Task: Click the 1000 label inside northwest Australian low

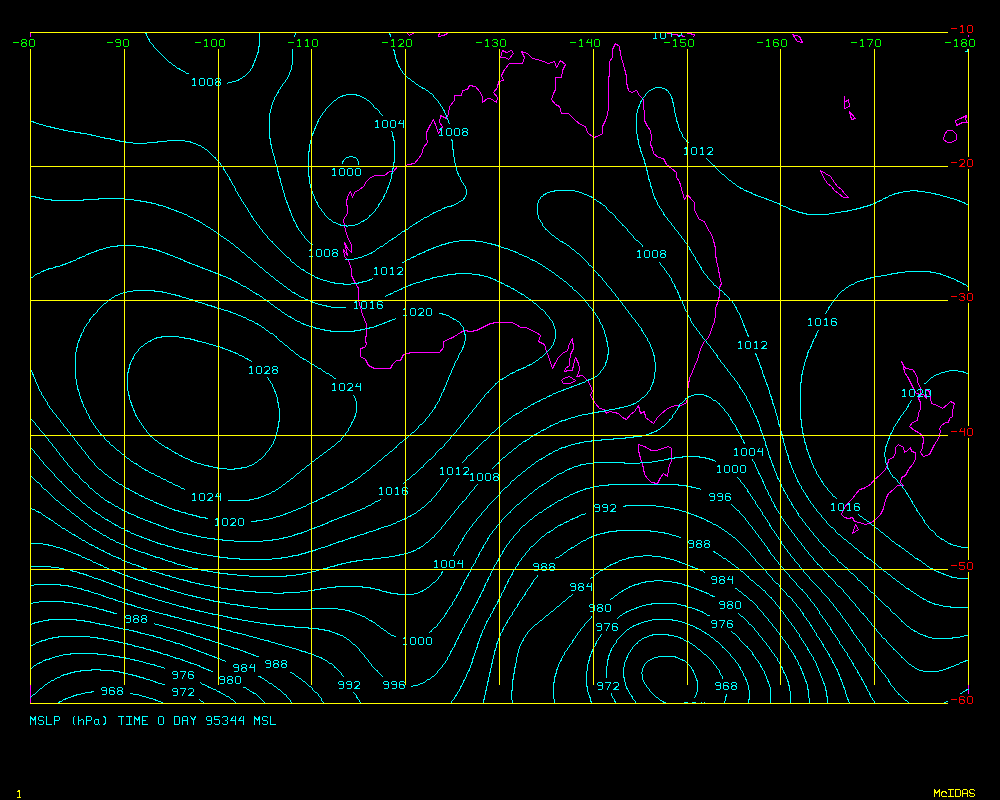Action: (346, 172)
